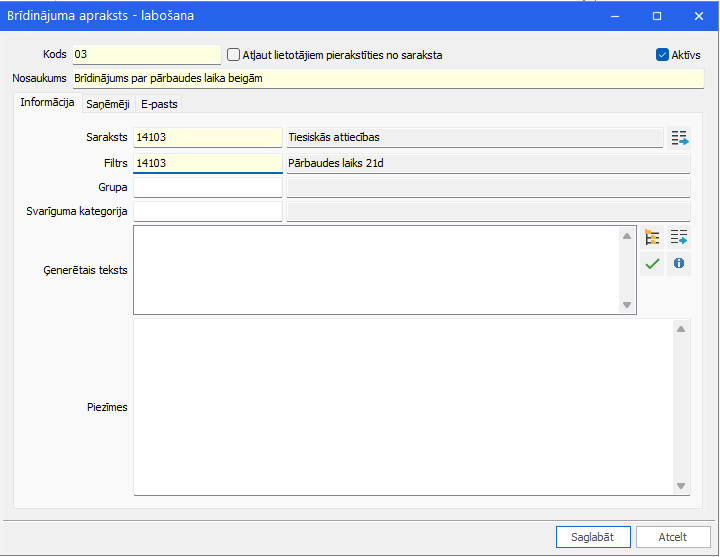
Task: Click inside the Piezīmes notes area
Action: (403, 407)
